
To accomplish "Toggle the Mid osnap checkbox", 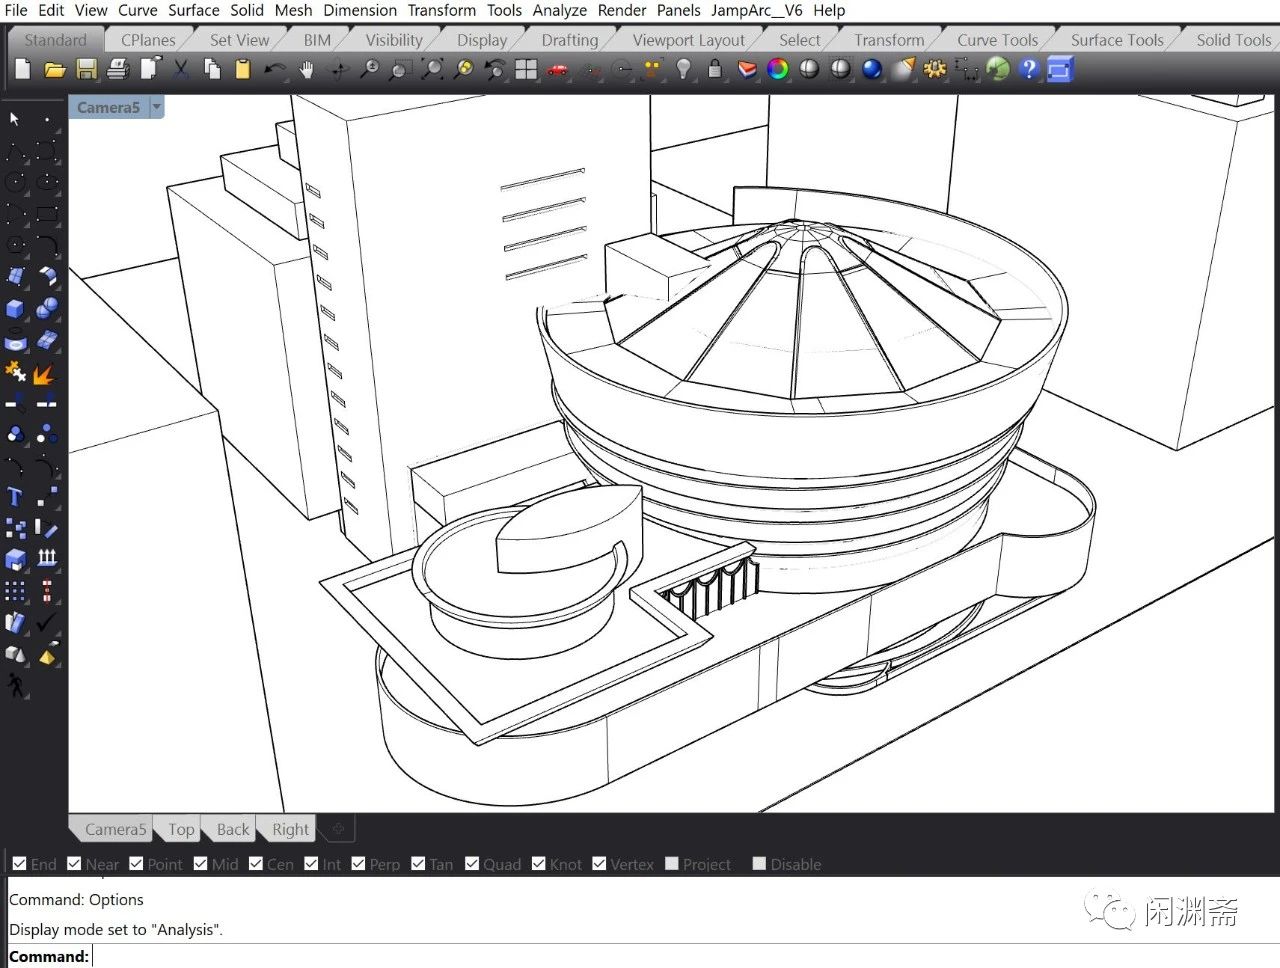I will (x=201, y=864).
